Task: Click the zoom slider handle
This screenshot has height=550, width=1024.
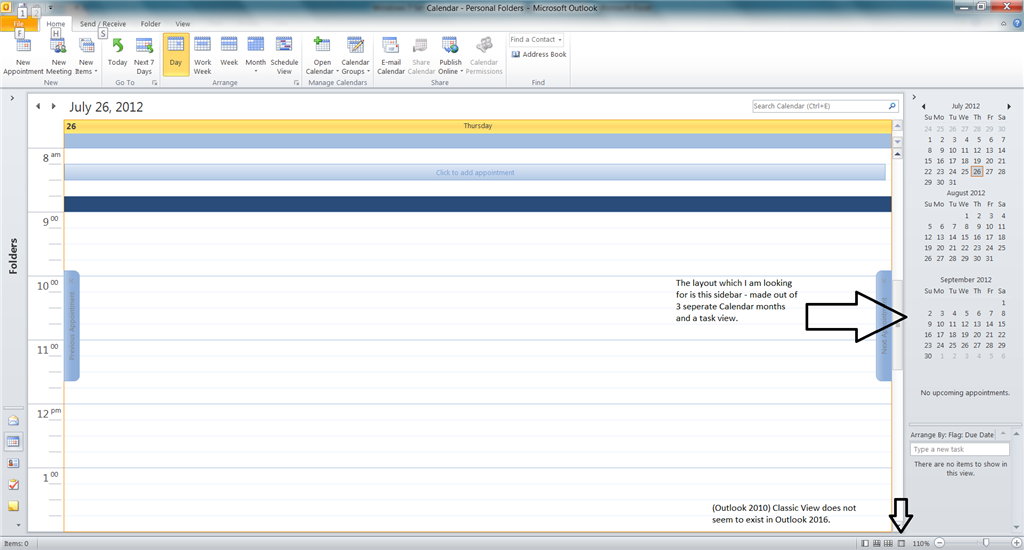Action: pos(986,543)
